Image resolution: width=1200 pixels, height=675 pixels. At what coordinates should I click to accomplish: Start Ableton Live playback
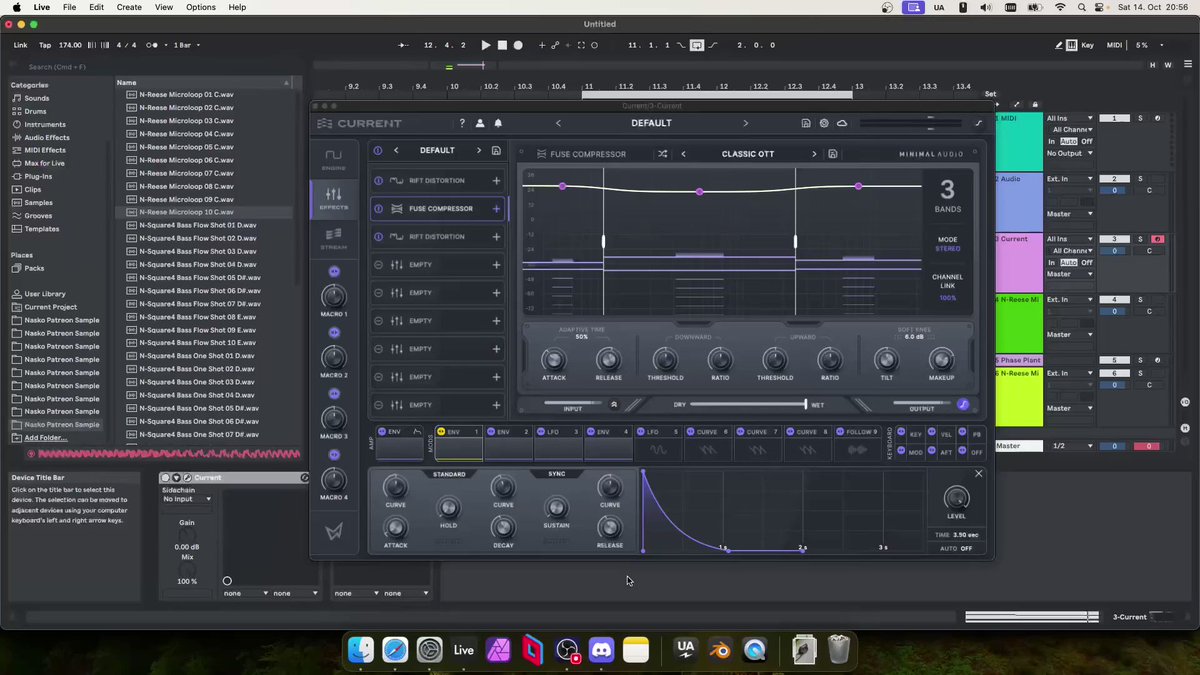coord(486,45)
